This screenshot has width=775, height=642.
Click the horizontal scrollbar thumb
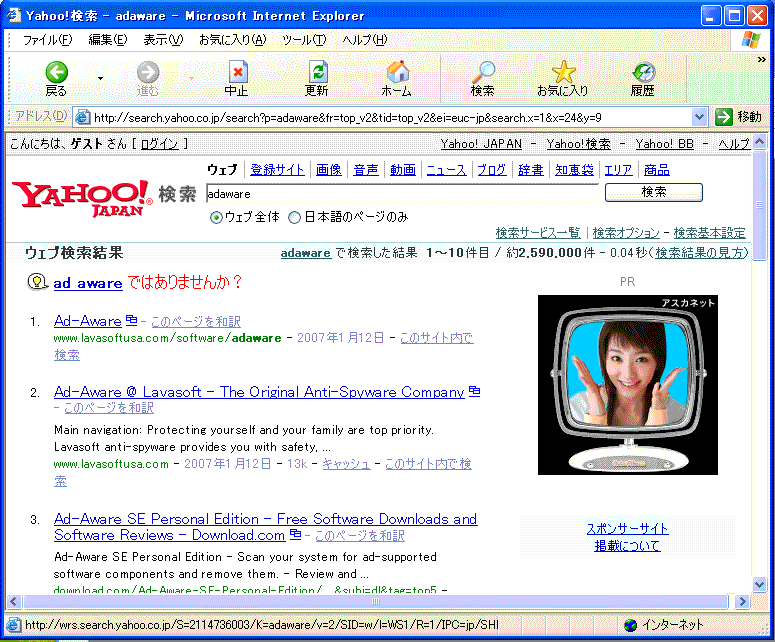pyautogui.click(x=376, y=601)
